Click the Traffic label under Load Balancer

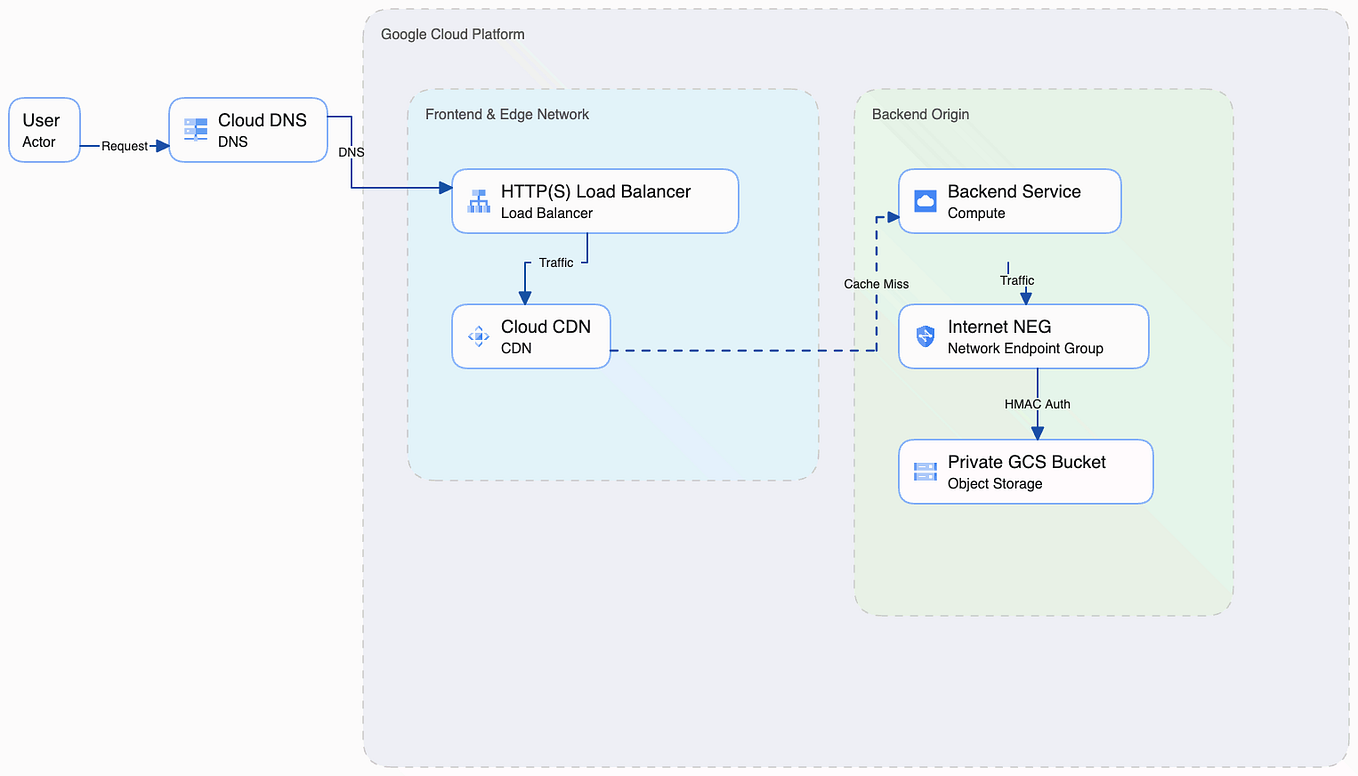(x=556, y=262)
